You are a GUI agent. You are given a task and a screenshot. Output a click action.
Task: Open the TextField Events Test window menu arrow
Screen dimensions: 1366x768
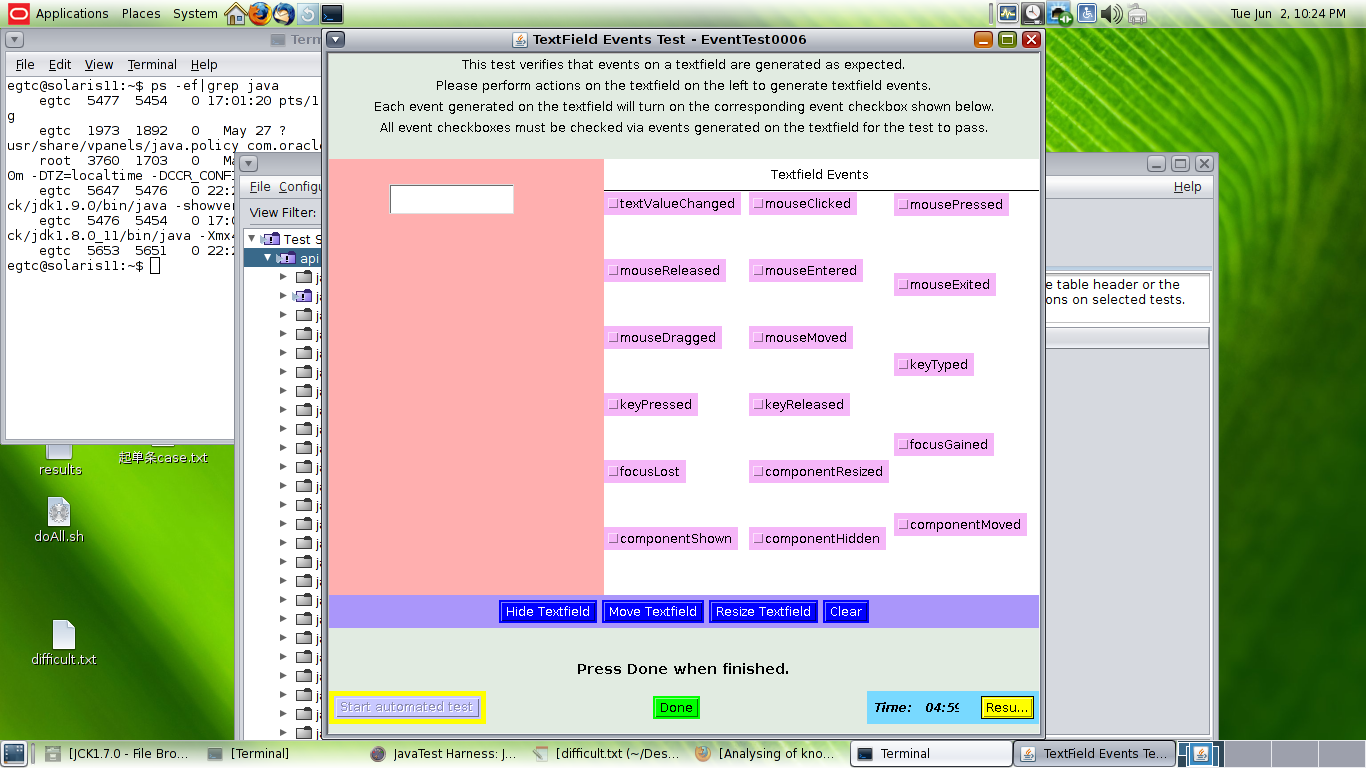(x=337, y=39)
